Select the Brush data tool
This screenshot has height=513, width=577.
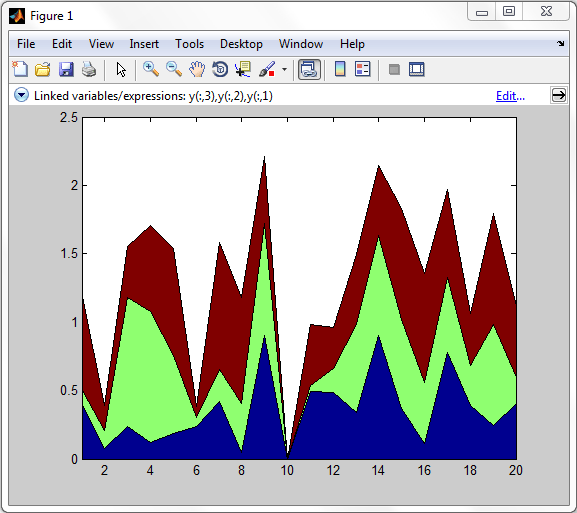pyautogui.click(x=267, y=69)
